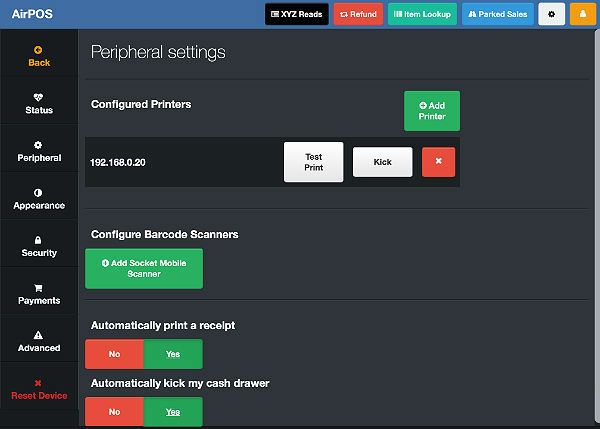The height and width of the screenshot is (429, 600).
Task: Open XYZ Reads from top bar
Action: pos(297,14)
